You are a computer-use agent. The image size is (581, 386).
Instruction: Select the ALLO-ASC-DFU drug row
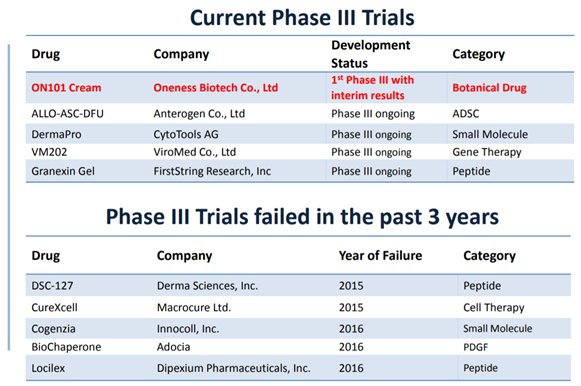pyautogui.click(x=300, y=114)
